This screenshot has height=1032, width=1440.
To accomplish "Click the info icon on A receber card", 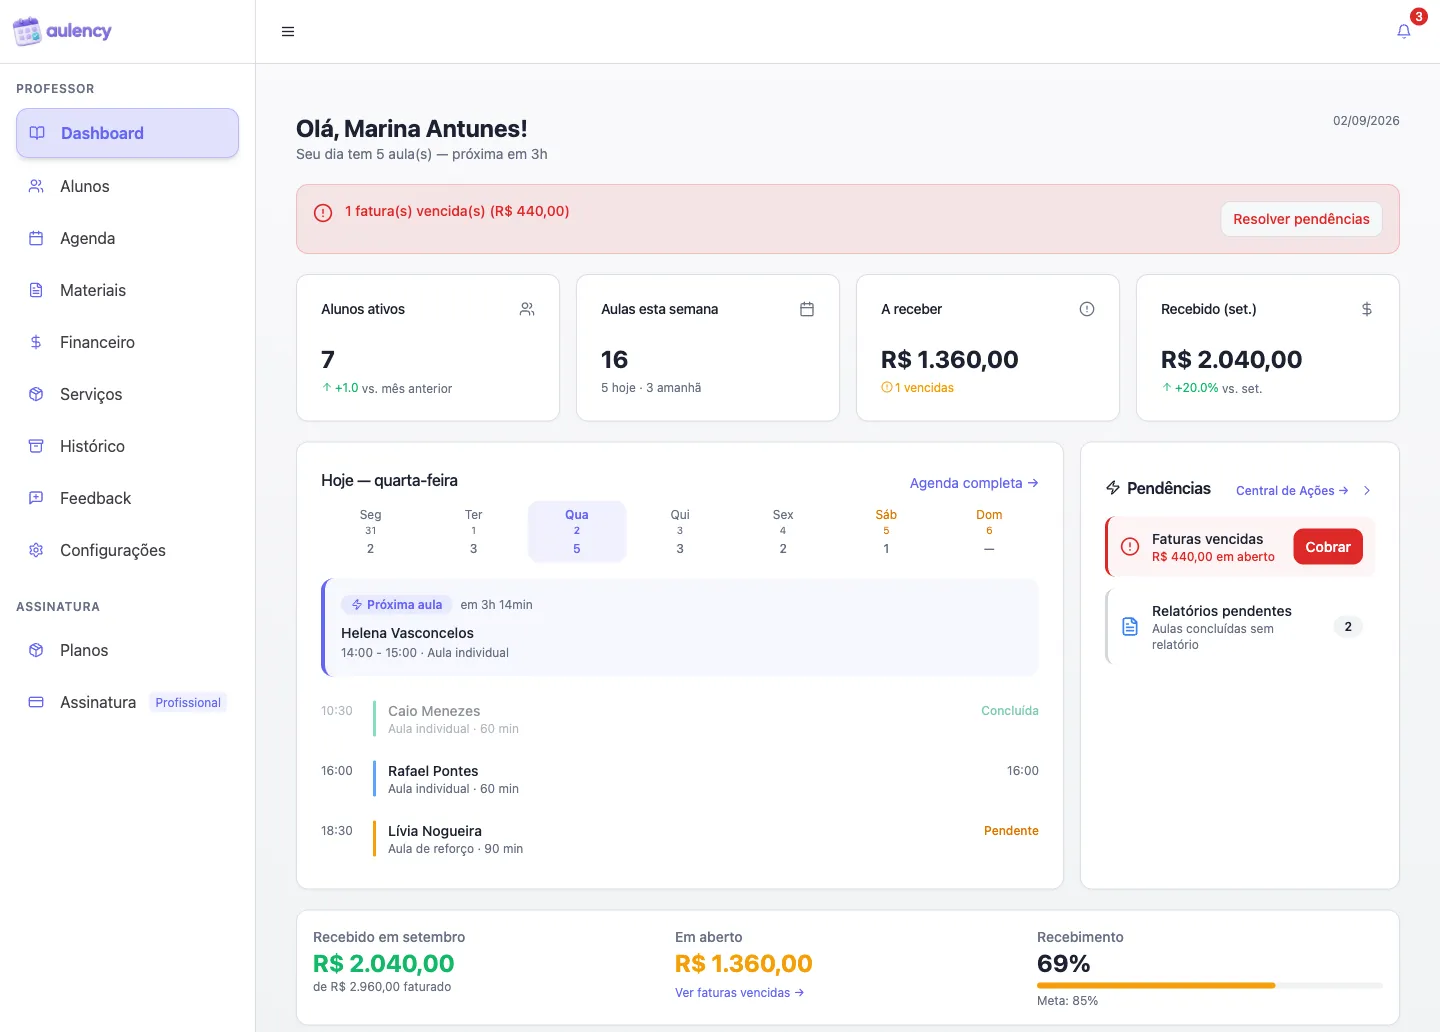I will pos(1087,309).
